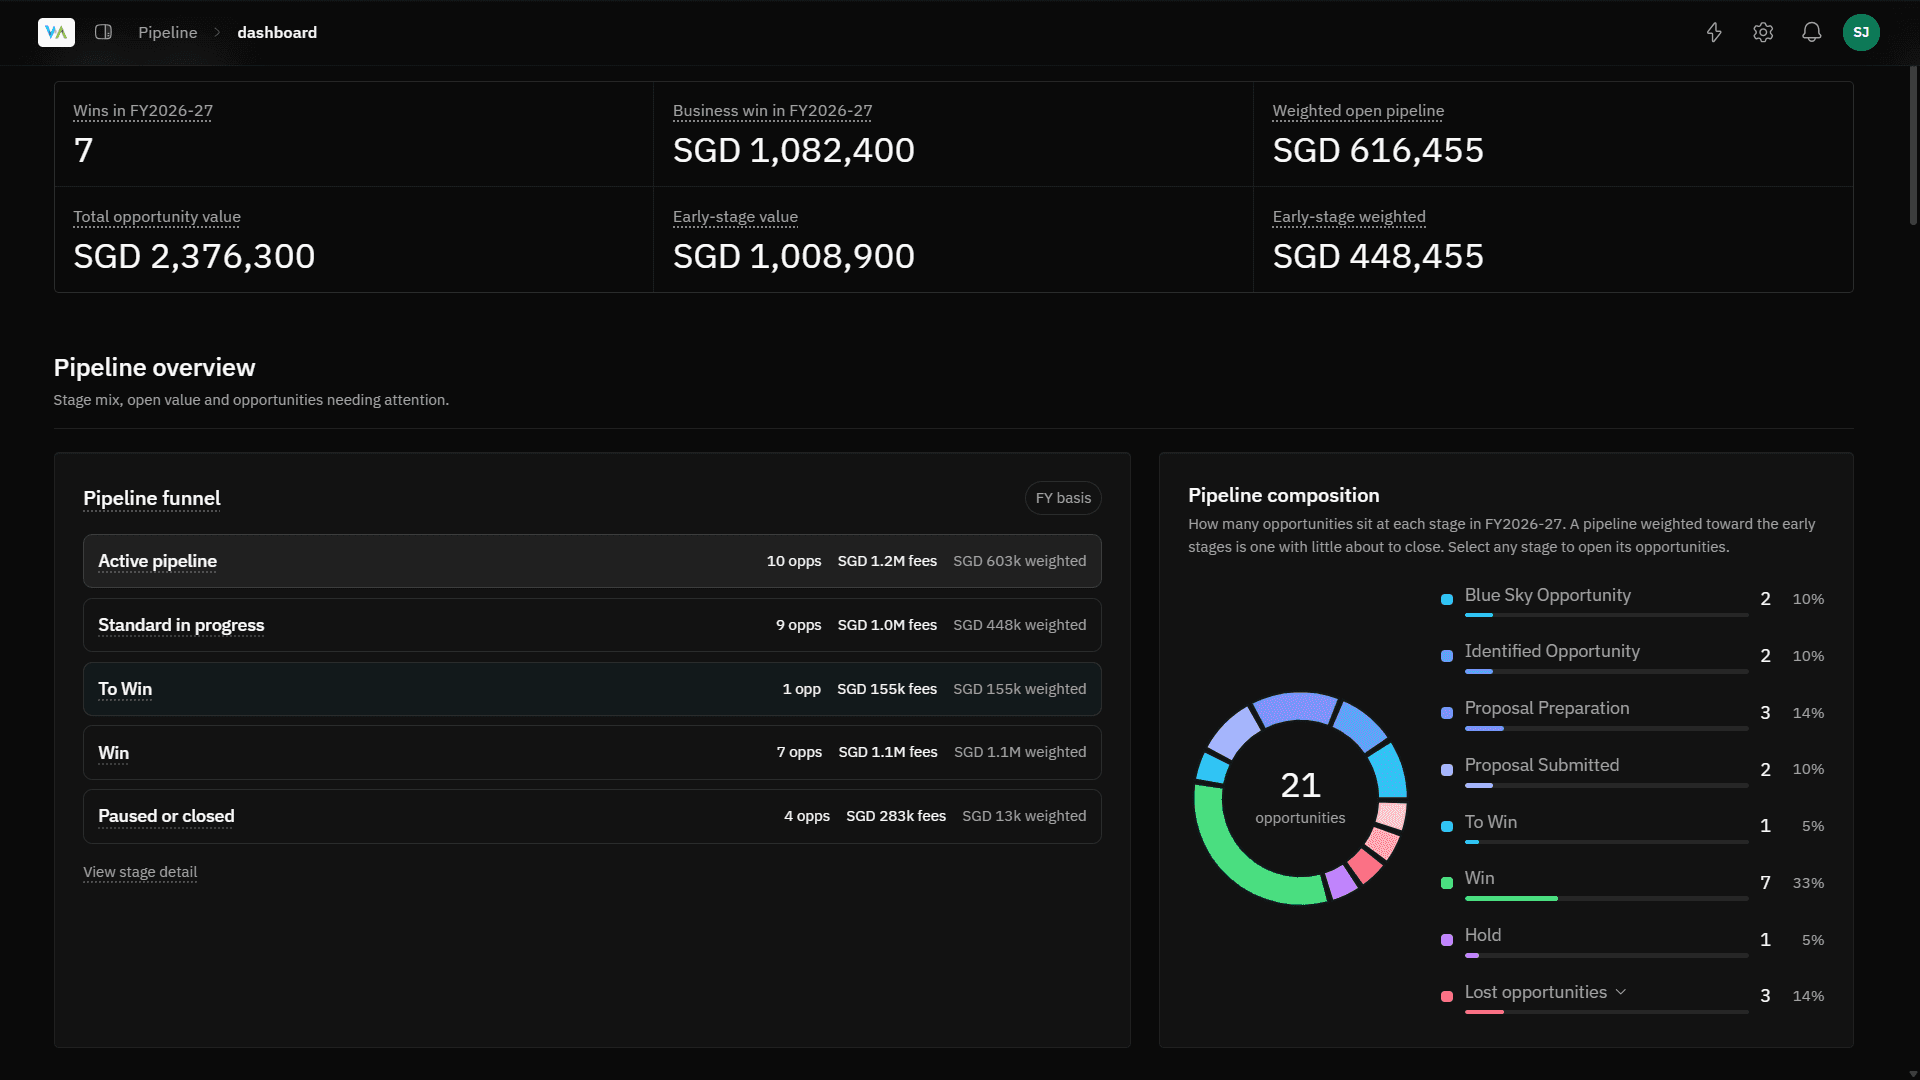This screenshot has height=1080, width=1920.
Task: Click the Pipeline funnel heading
Action: [152, 498]
